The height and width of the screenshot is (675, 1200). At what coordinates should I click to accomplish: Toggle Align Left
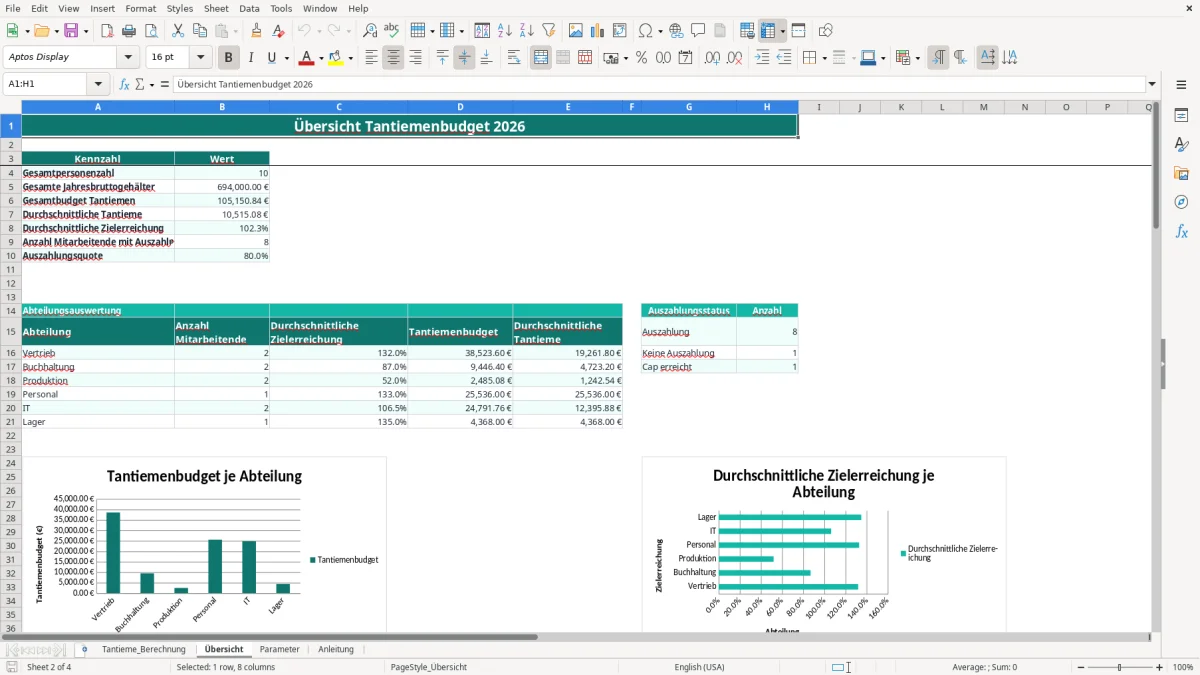[371, 58]
